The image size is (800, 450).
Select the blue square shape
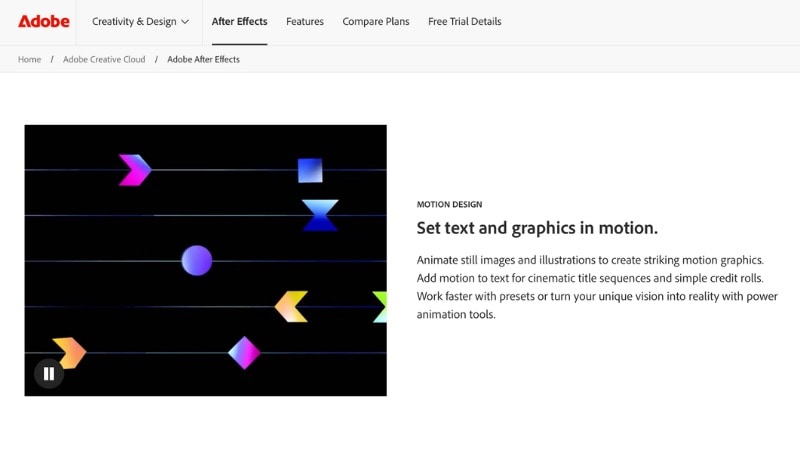(x=310, y=170)
